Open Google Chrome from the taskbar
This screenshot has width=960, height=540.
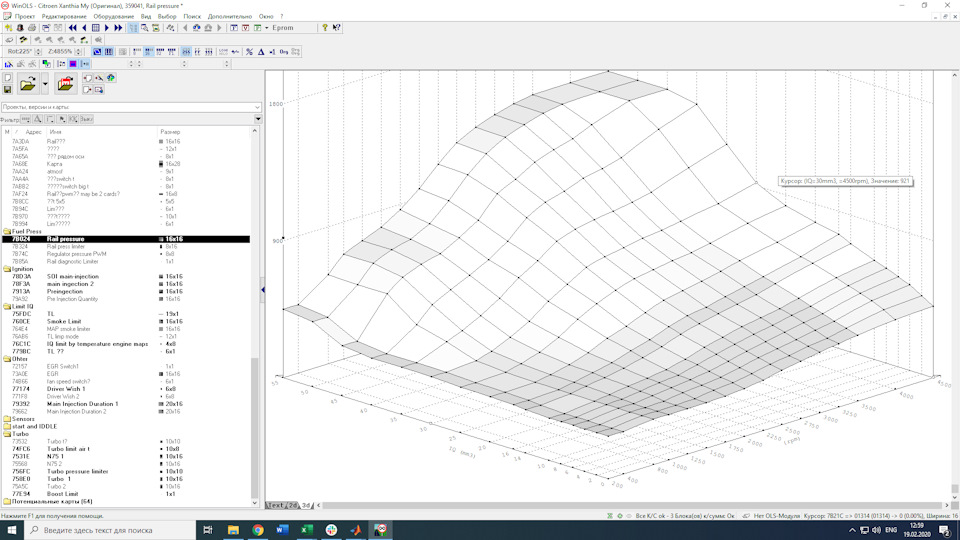(x=258, y=530)
